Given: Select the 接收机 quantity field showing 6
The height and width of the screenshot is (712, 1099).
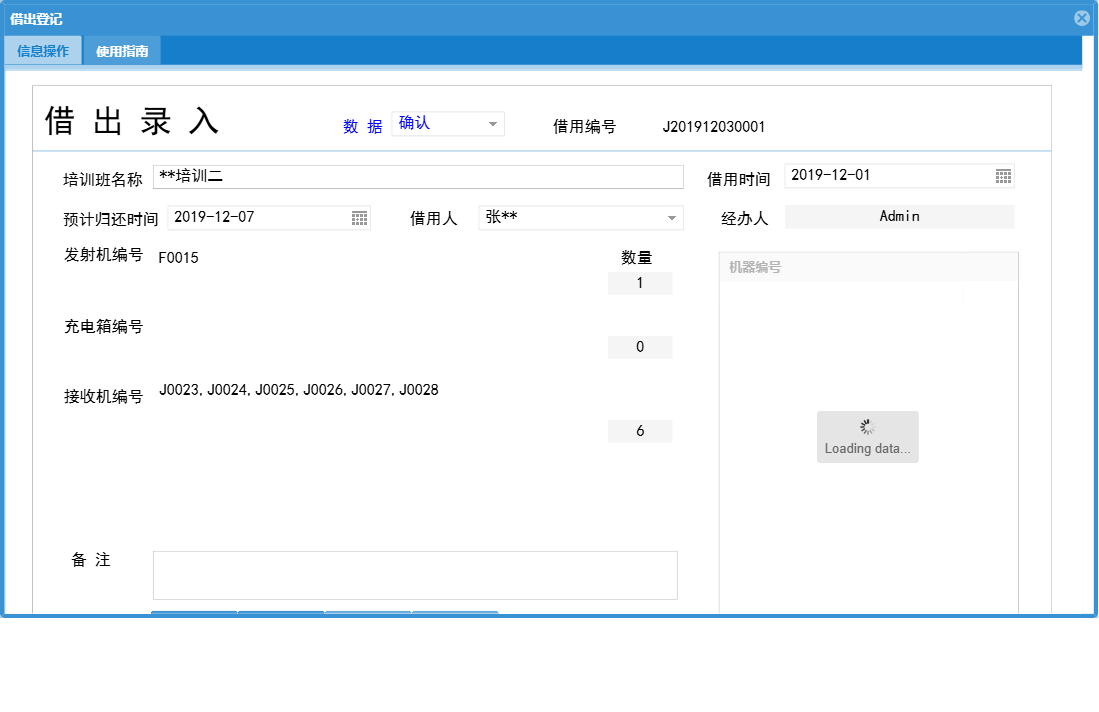Looking at the screenshot, I should click(x=640, y=430).
